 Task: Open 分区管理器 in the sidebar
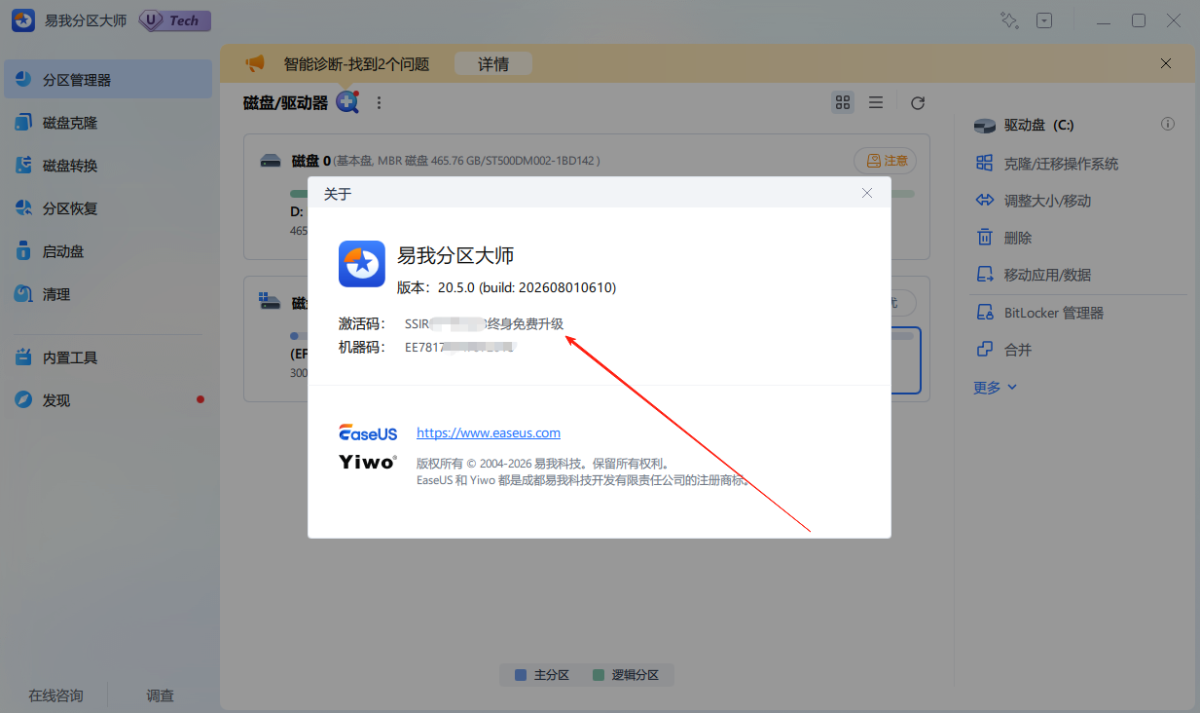[108, 80]
